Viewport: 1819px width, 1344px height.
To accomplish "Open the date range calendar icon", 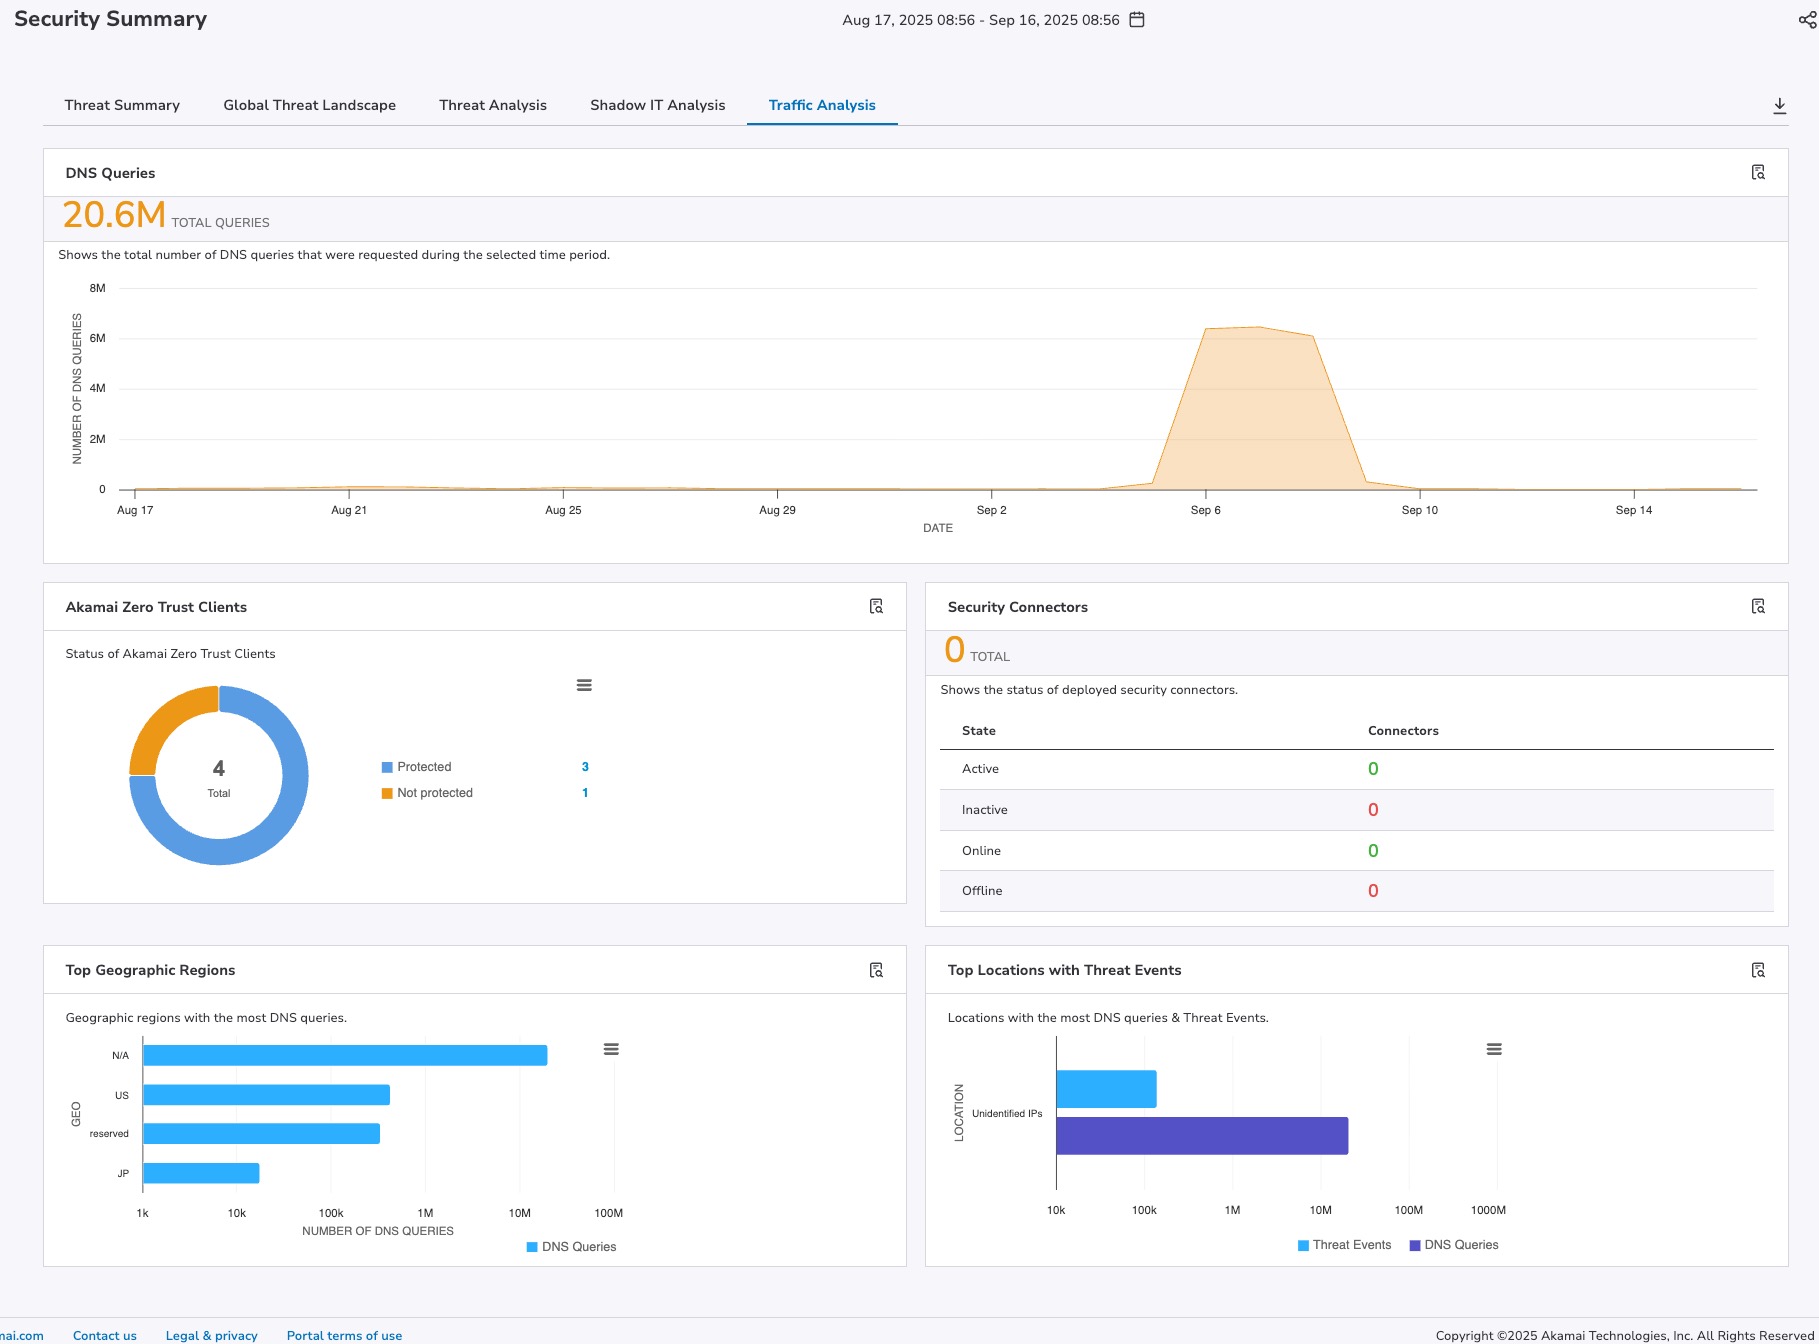I will click(x=1137, y=20).
